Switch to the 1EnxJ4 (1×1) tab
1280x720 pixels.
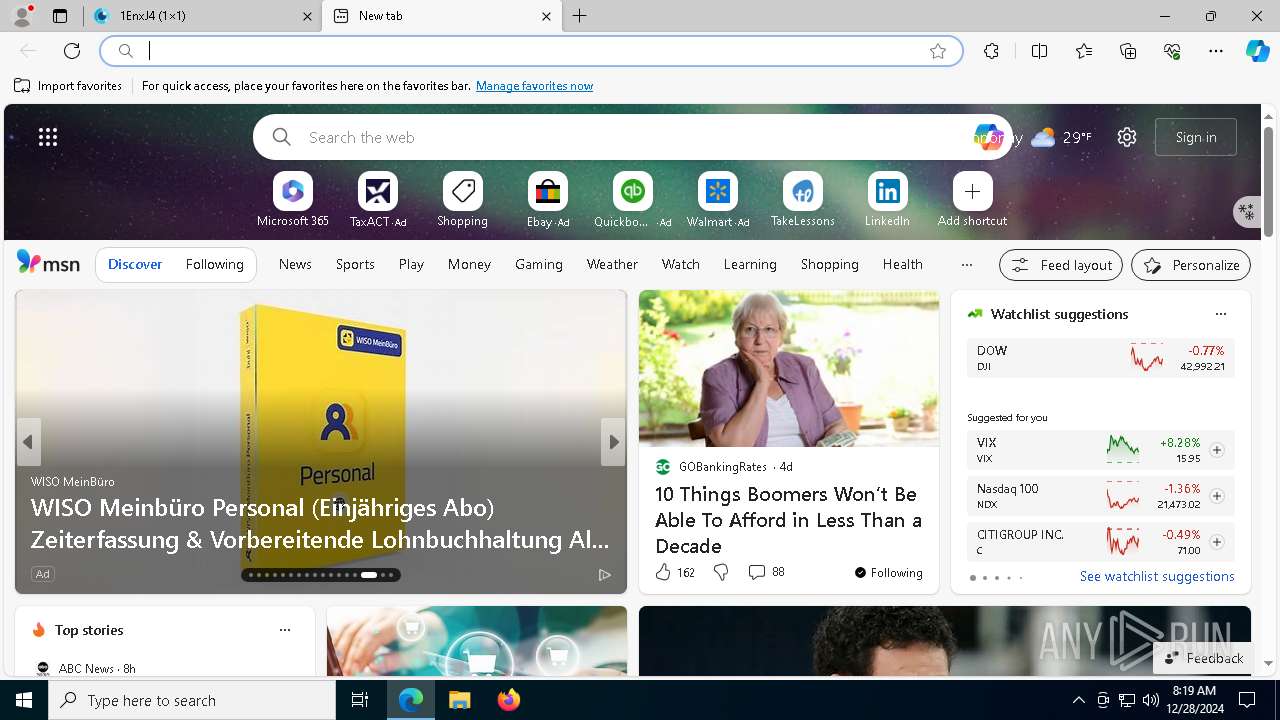click(x=201, y=16)
